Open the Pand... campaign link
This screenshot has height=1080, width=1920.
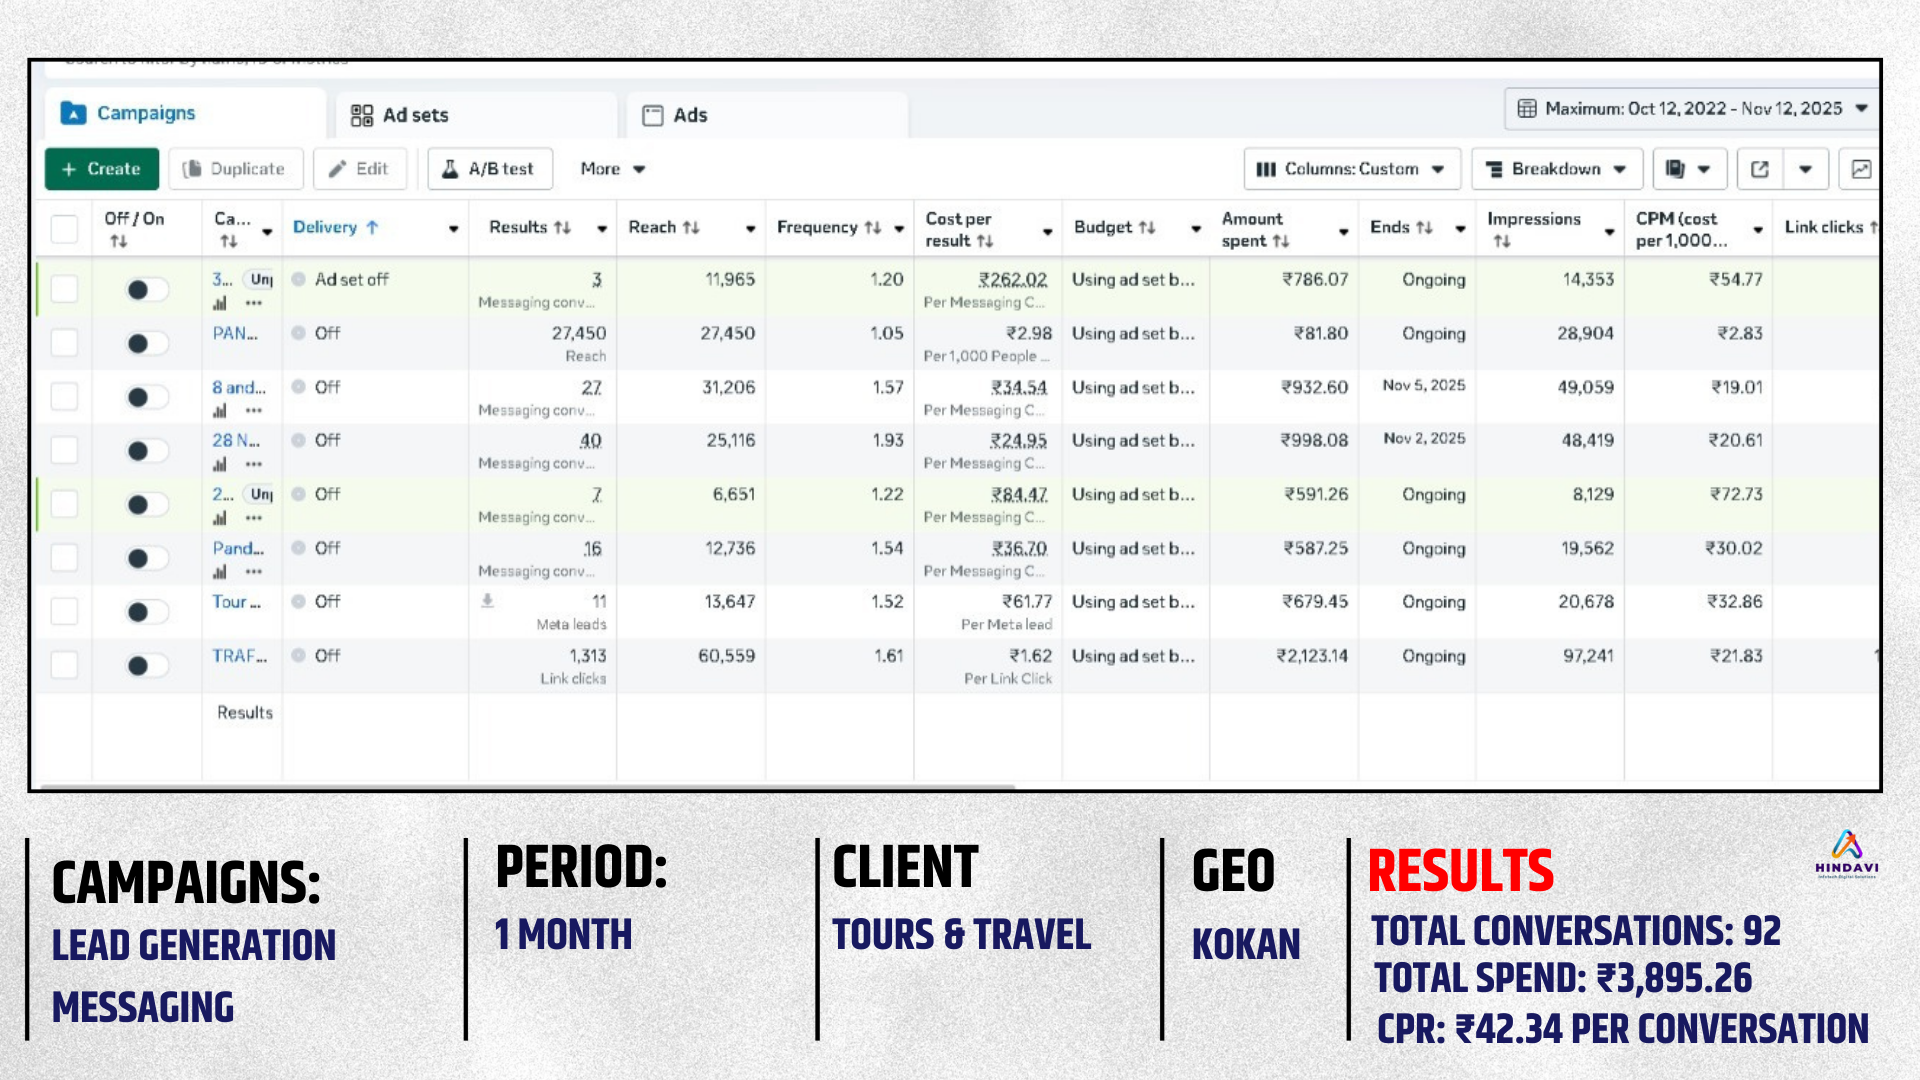238,548
